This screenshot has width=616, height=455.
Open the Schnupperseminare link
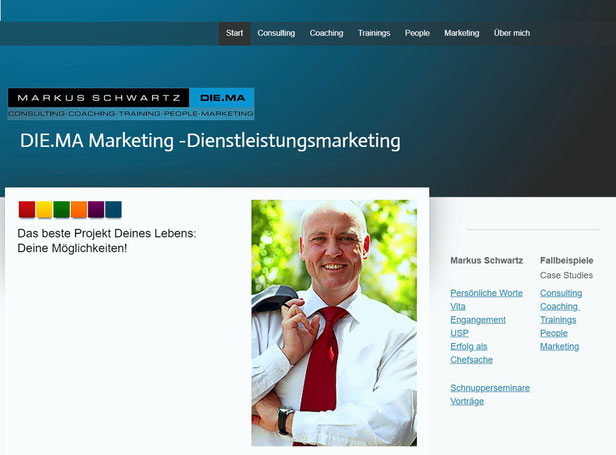pos(490,388)
